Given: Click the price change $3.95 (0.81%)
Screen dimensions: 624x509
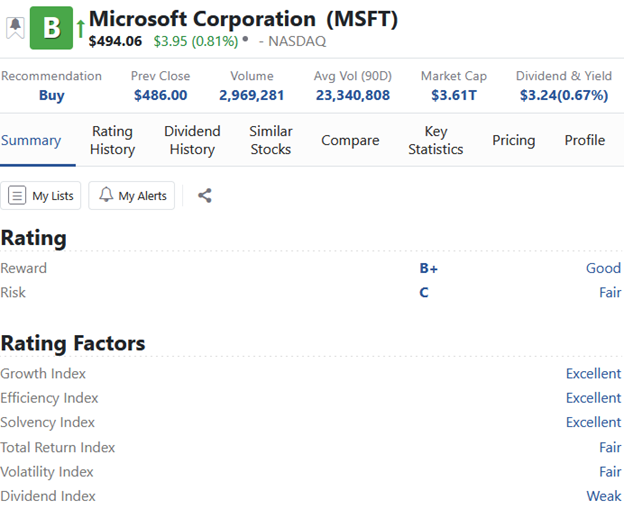Looking at the screenshot, I should click(x=196, y=41).
